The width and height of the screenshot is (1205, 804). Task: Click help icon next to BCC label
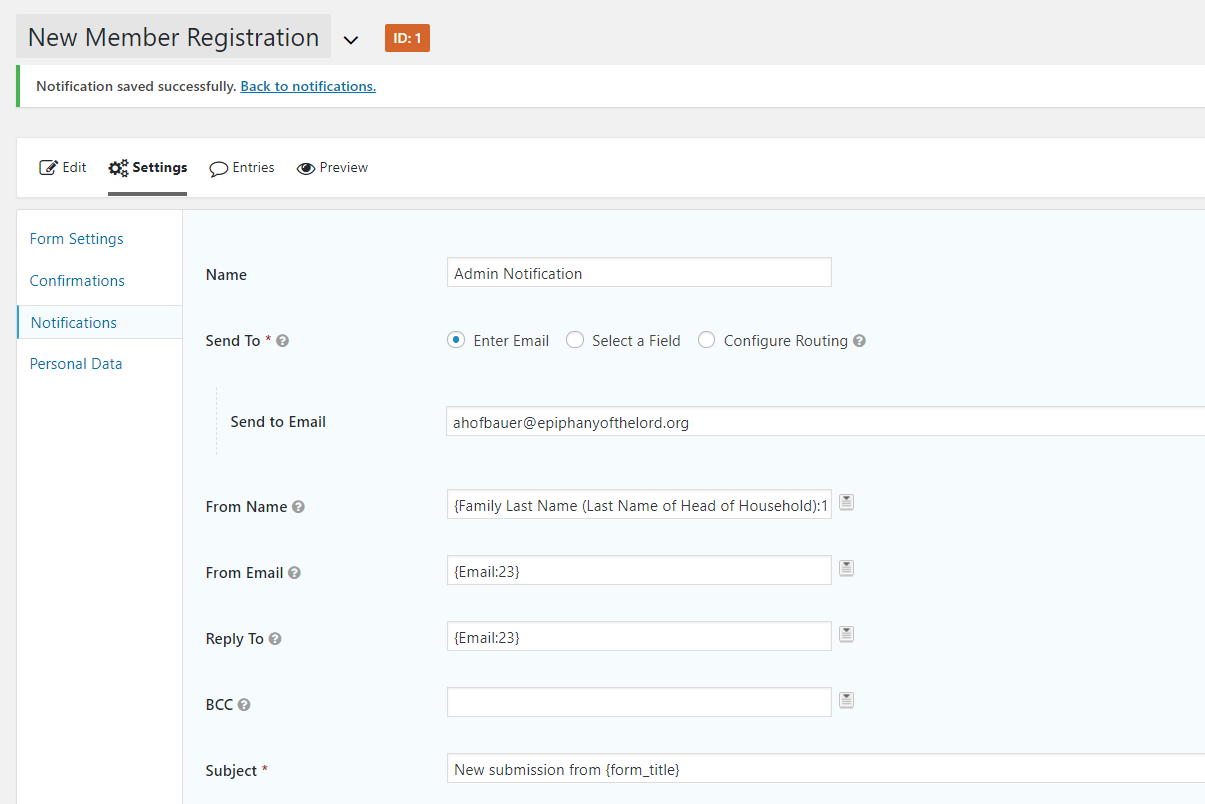(x=244, y=705)
